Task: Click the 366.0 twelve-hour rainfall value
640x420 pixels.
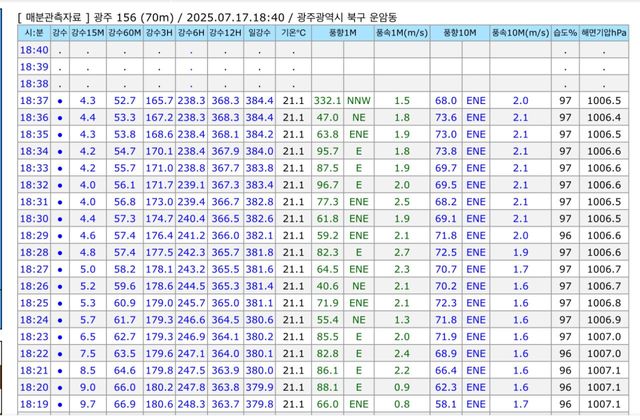Action: coord(225,236)
